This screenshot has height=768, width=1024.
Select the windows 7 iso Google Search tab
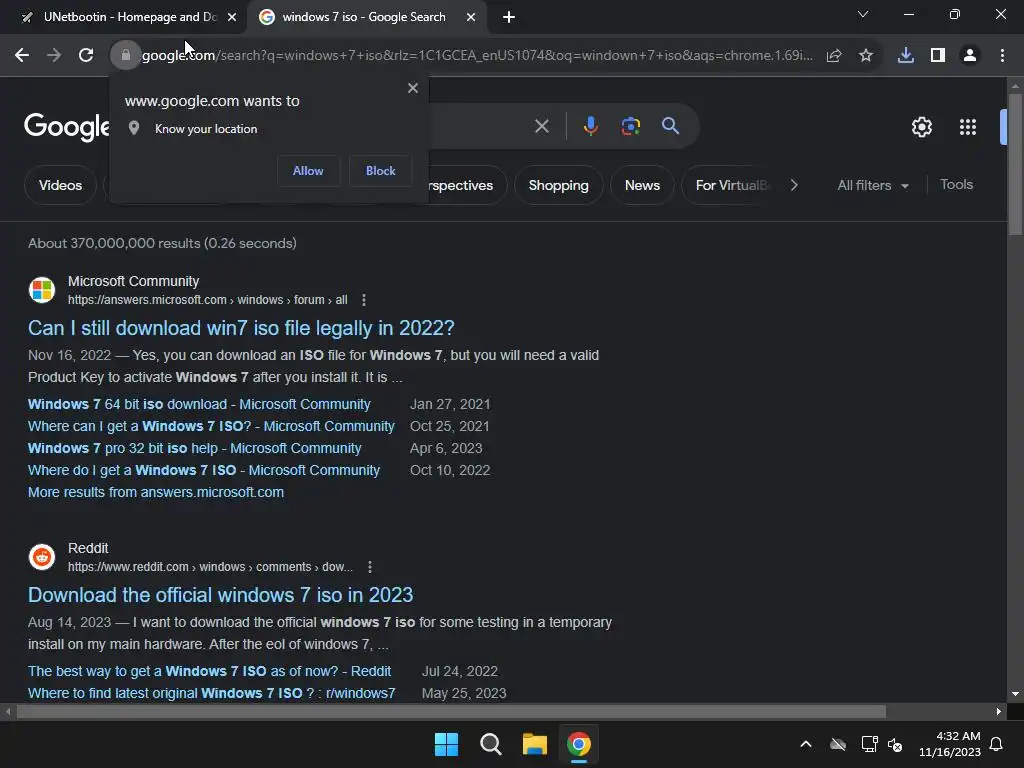[363, 17]
